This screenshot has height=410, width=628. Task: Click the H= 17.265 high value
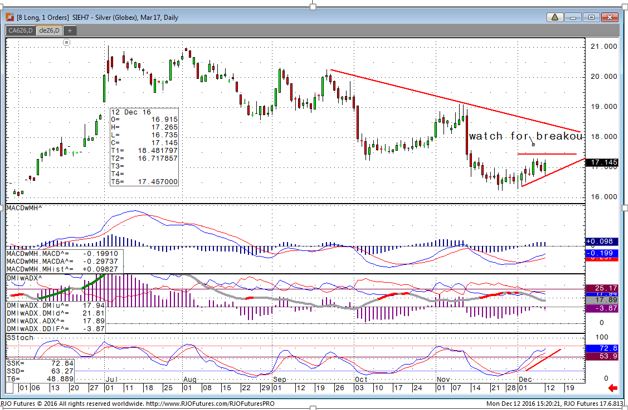click(x=144, y=127)
